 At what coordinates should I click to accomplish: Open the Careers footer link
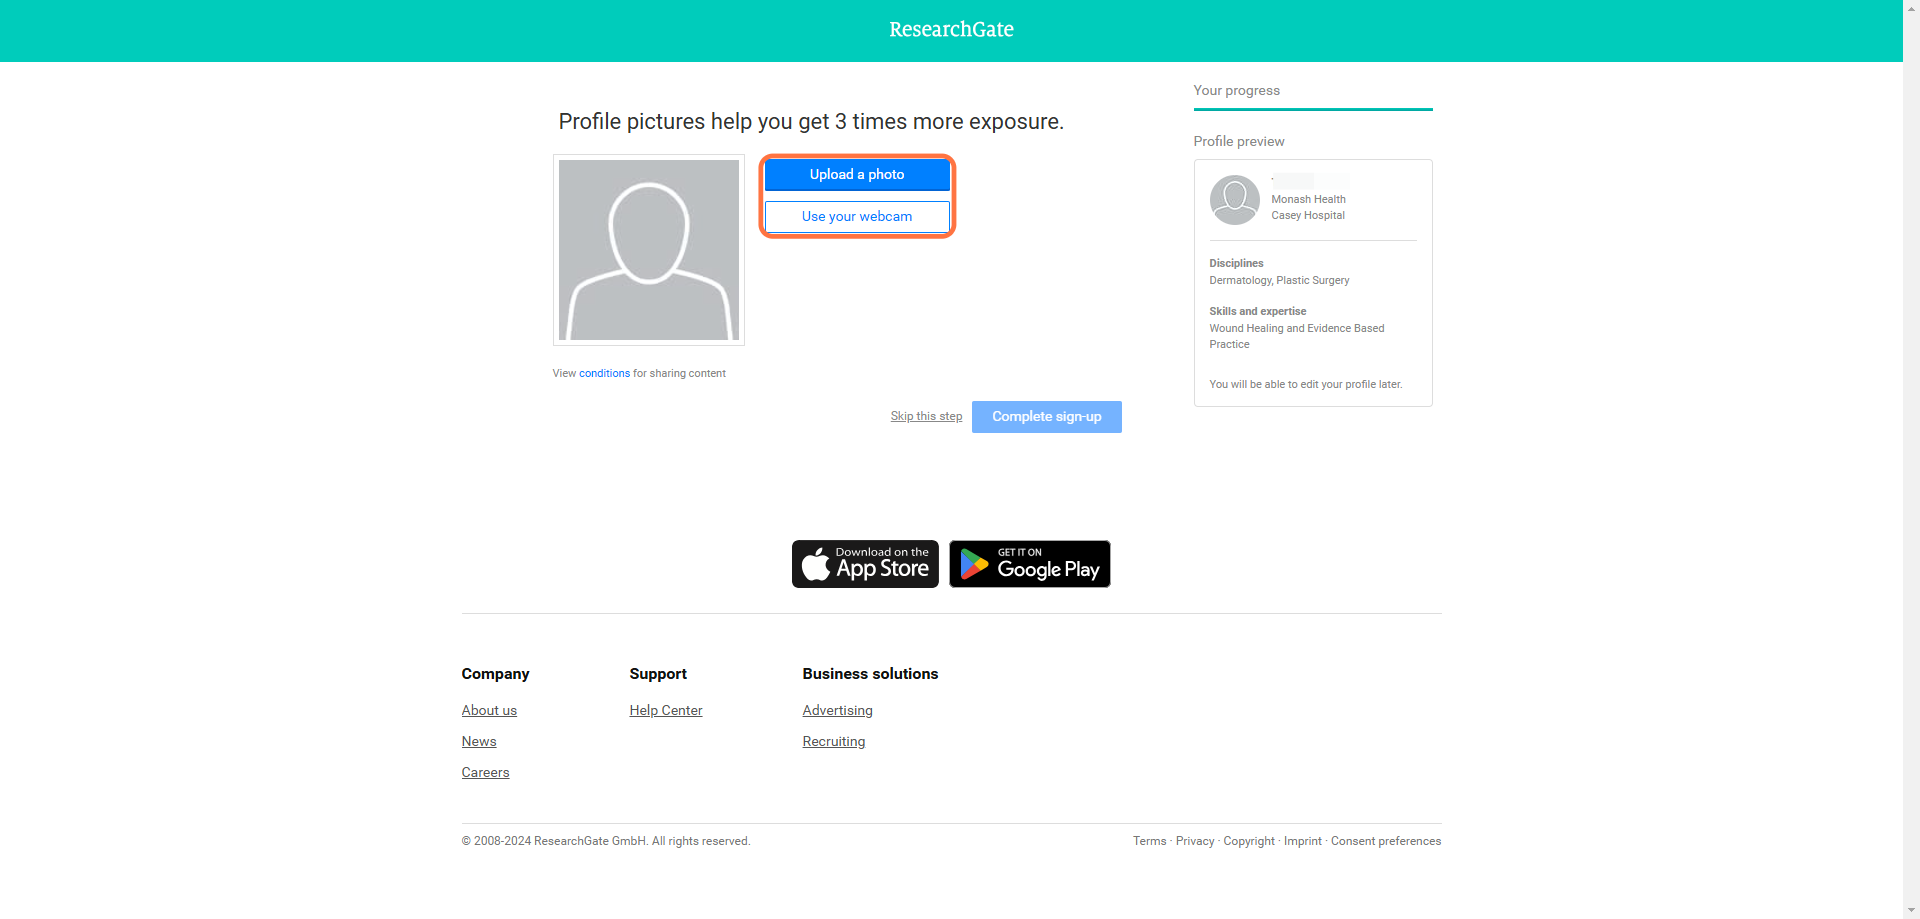click(x=485, y=772)
